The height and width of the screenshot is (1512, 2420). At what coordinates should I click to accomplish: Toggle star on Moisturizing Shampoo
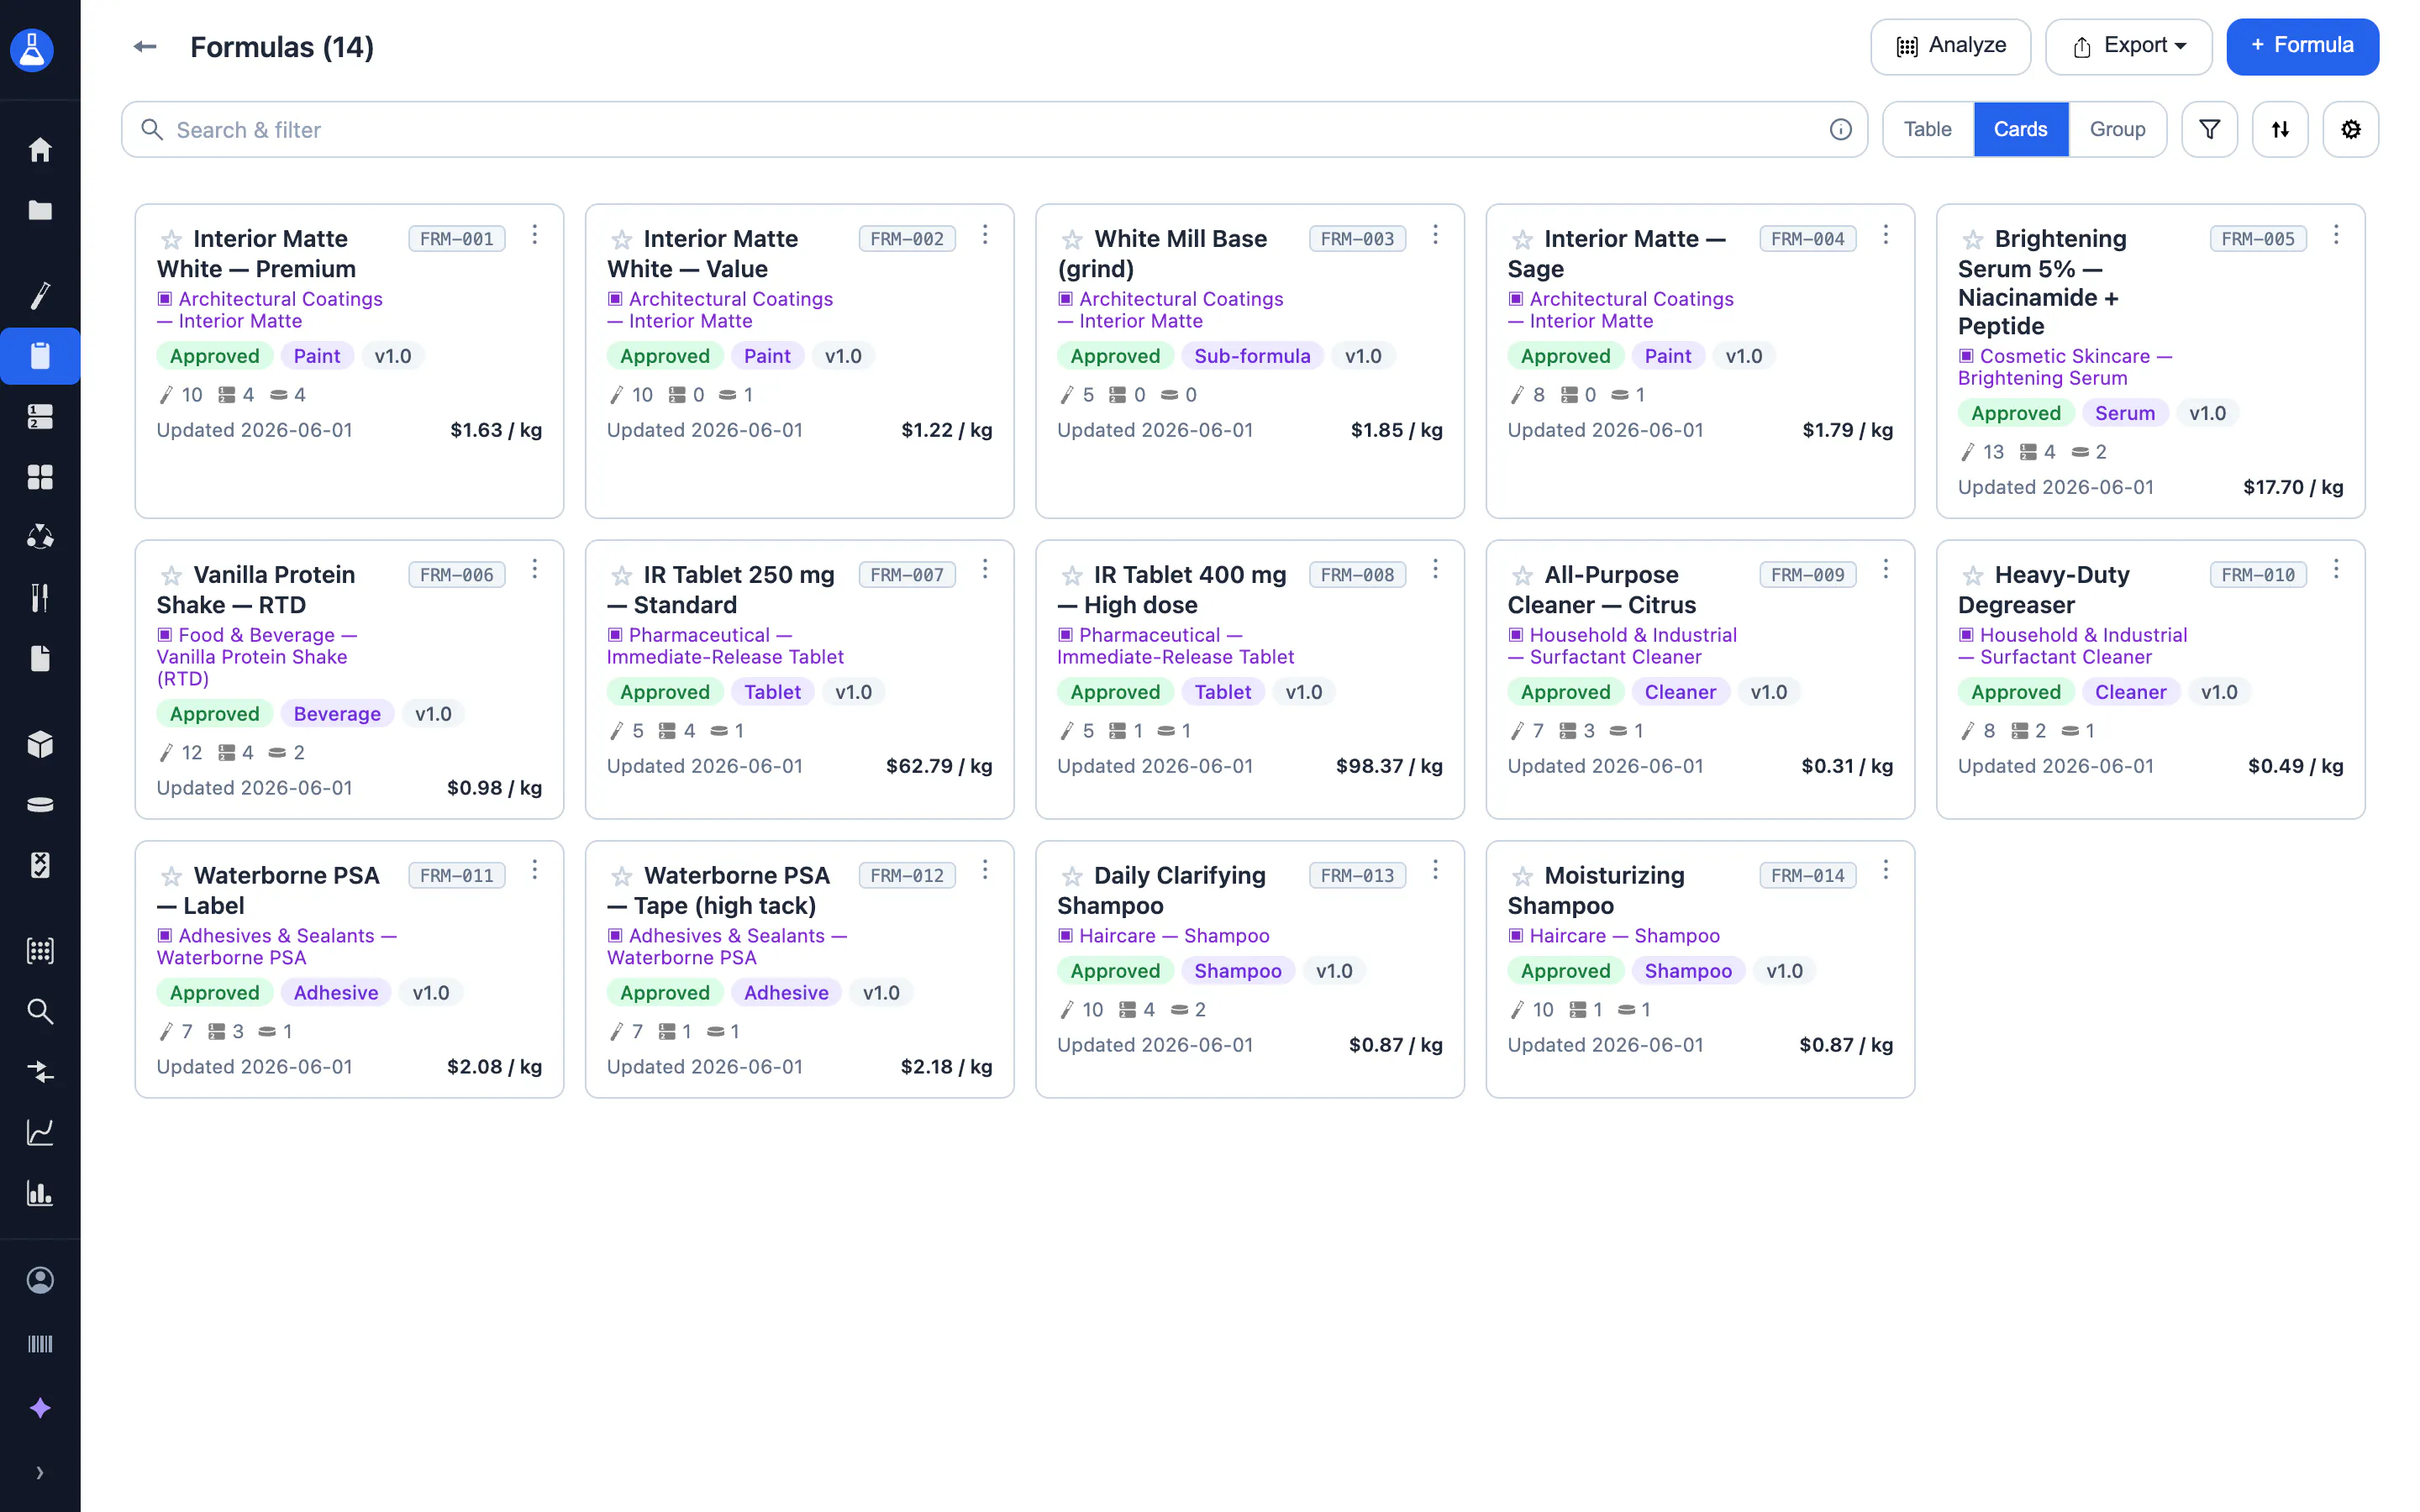pos(1522,876)
